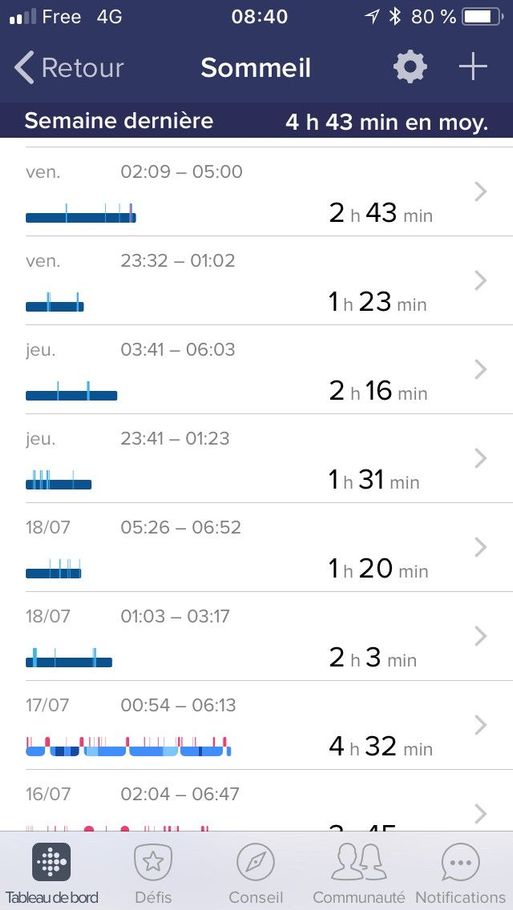Tap the Semaine dernière average header

tap(256, 121)
